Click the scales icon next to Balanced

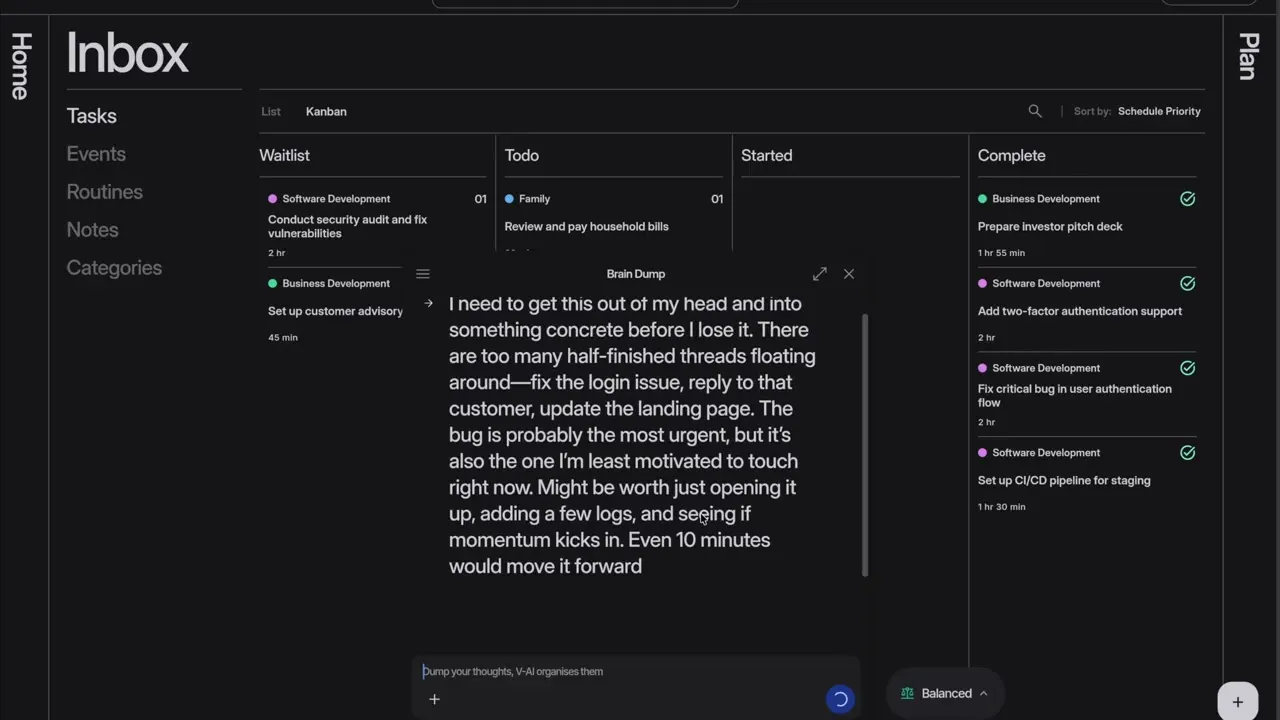[x=907, y=693]
